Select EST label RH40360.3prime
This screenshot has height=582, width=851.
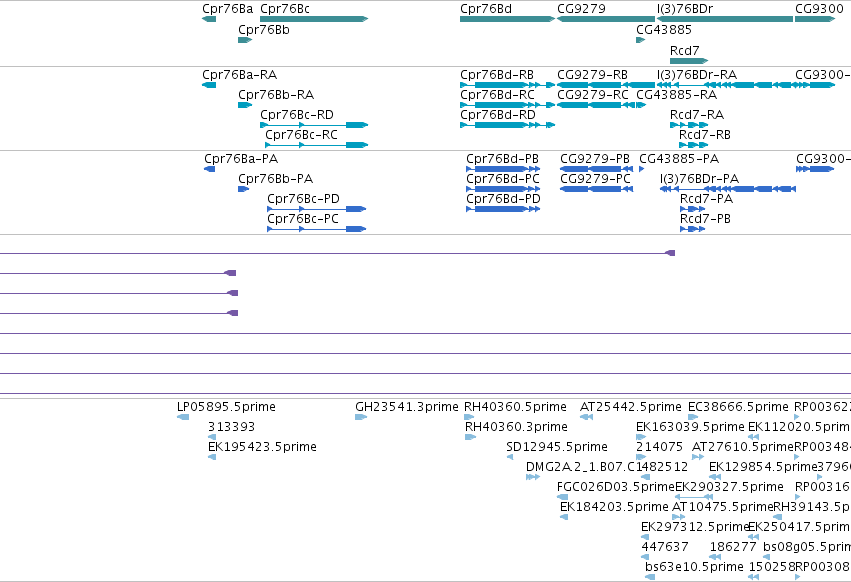click(516, 427)
